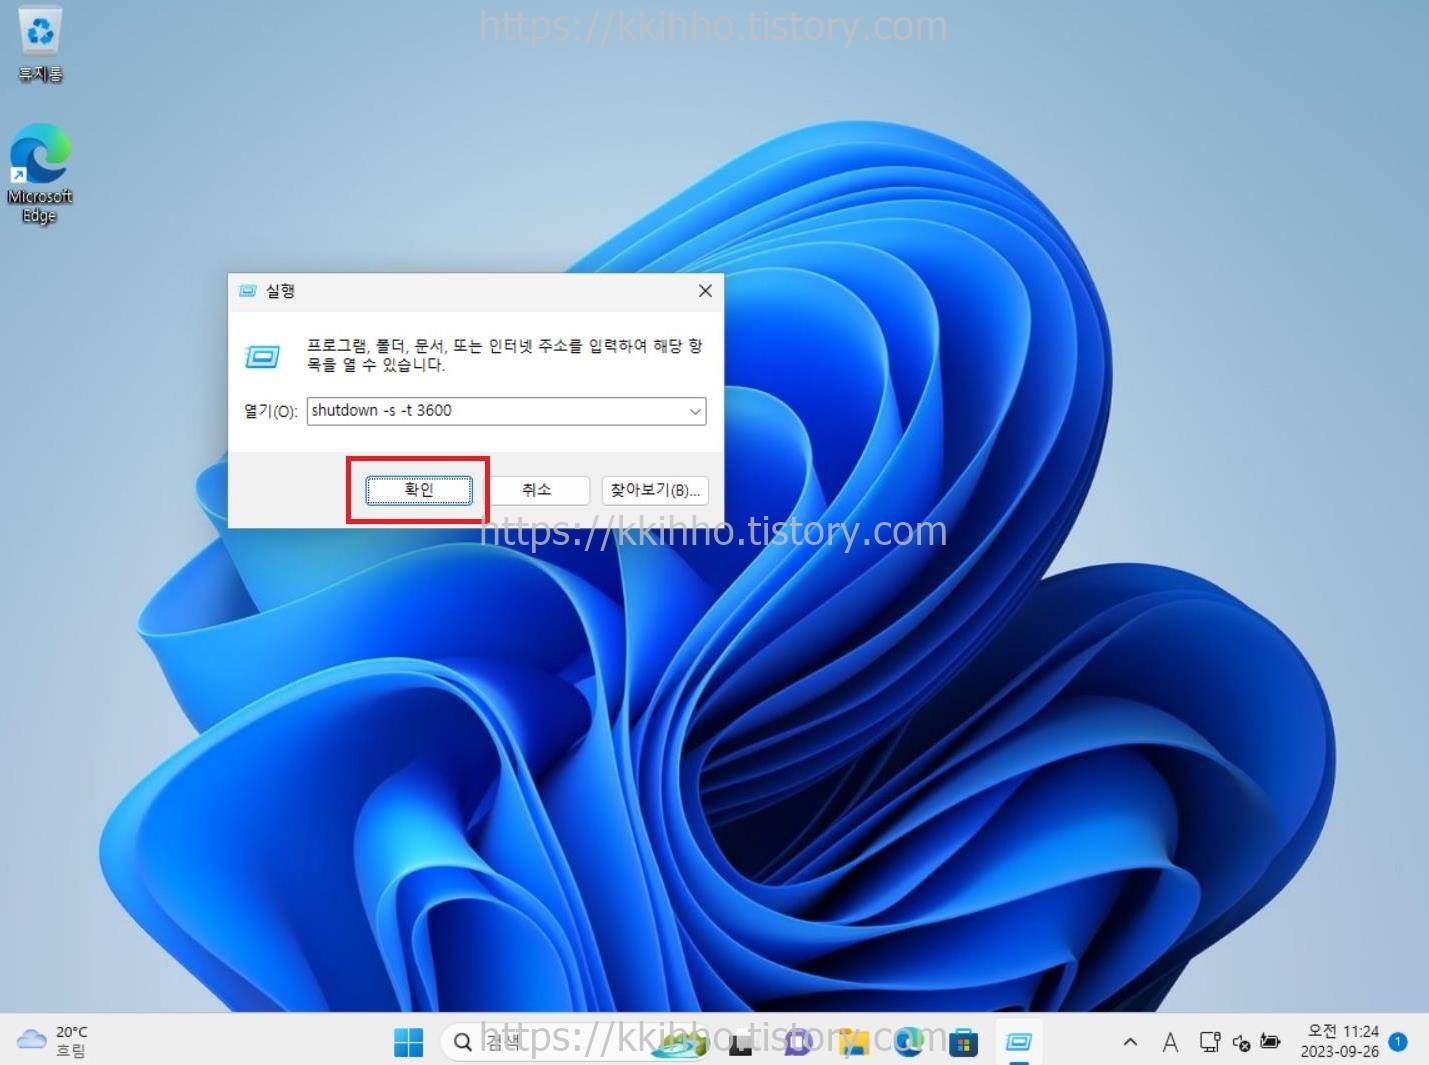Open File Explorer from the taskbar
This screenshot has width=1429, height=1065.
[853, 1043]
